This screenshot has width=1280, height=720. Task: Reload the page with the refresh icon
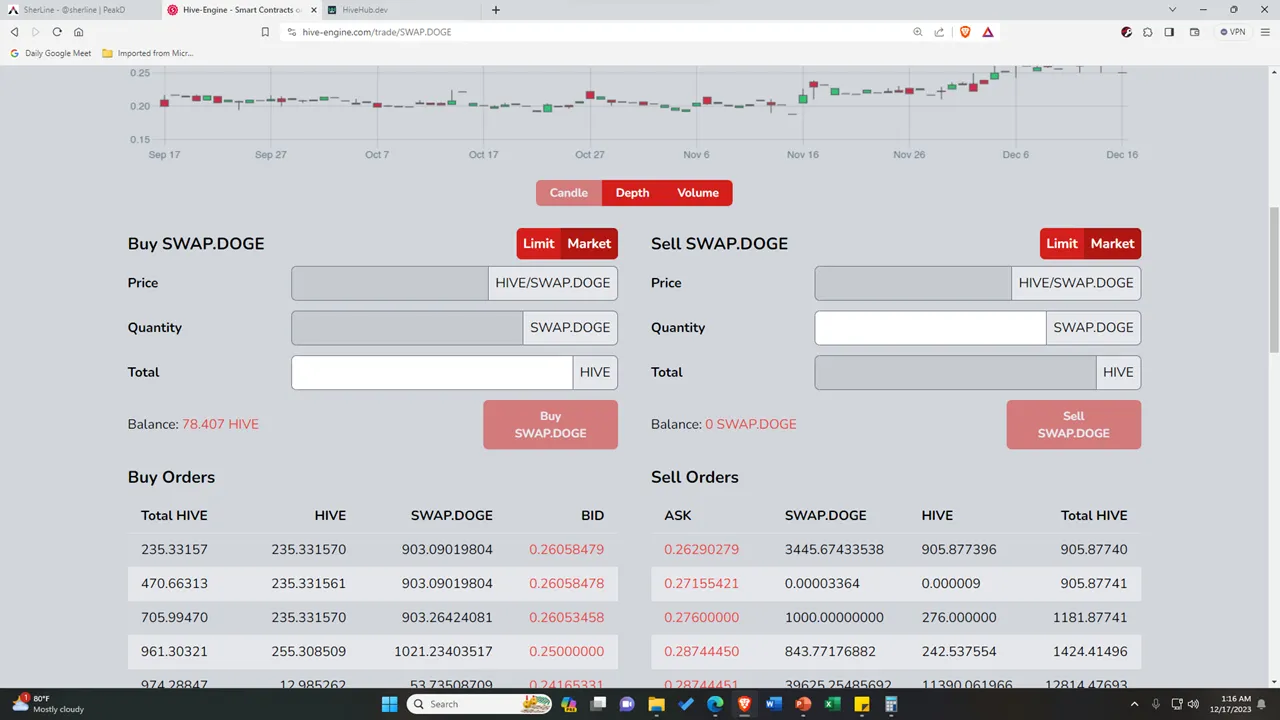(x=57, y=32)
